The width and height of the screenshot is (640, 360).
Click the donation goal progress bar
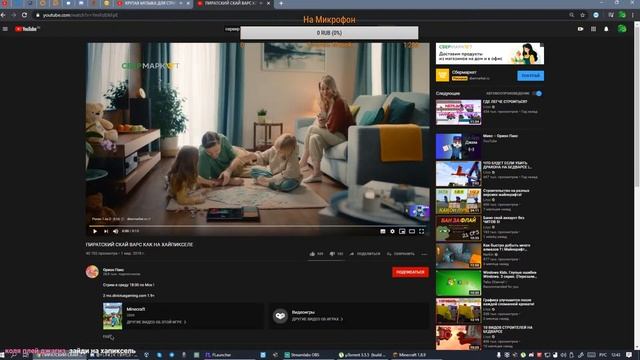click(329, 33)
